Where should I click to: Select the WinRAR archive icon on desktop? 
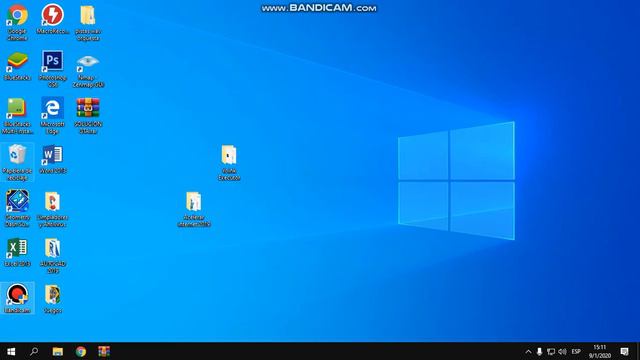point(88,116)
